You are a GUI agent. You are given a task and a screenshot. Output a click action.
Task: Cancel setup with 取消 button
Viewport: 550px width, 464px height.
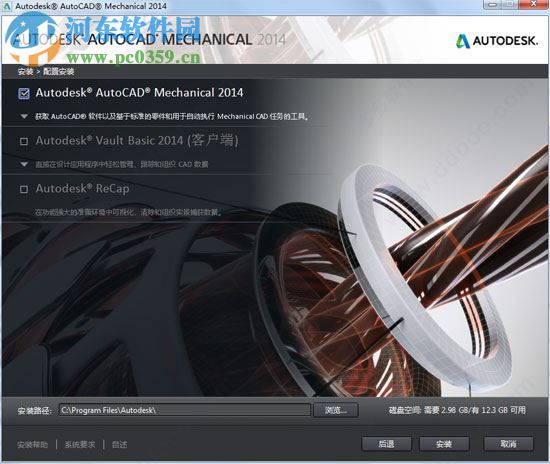pyautogui.click(x=508, y=444)
